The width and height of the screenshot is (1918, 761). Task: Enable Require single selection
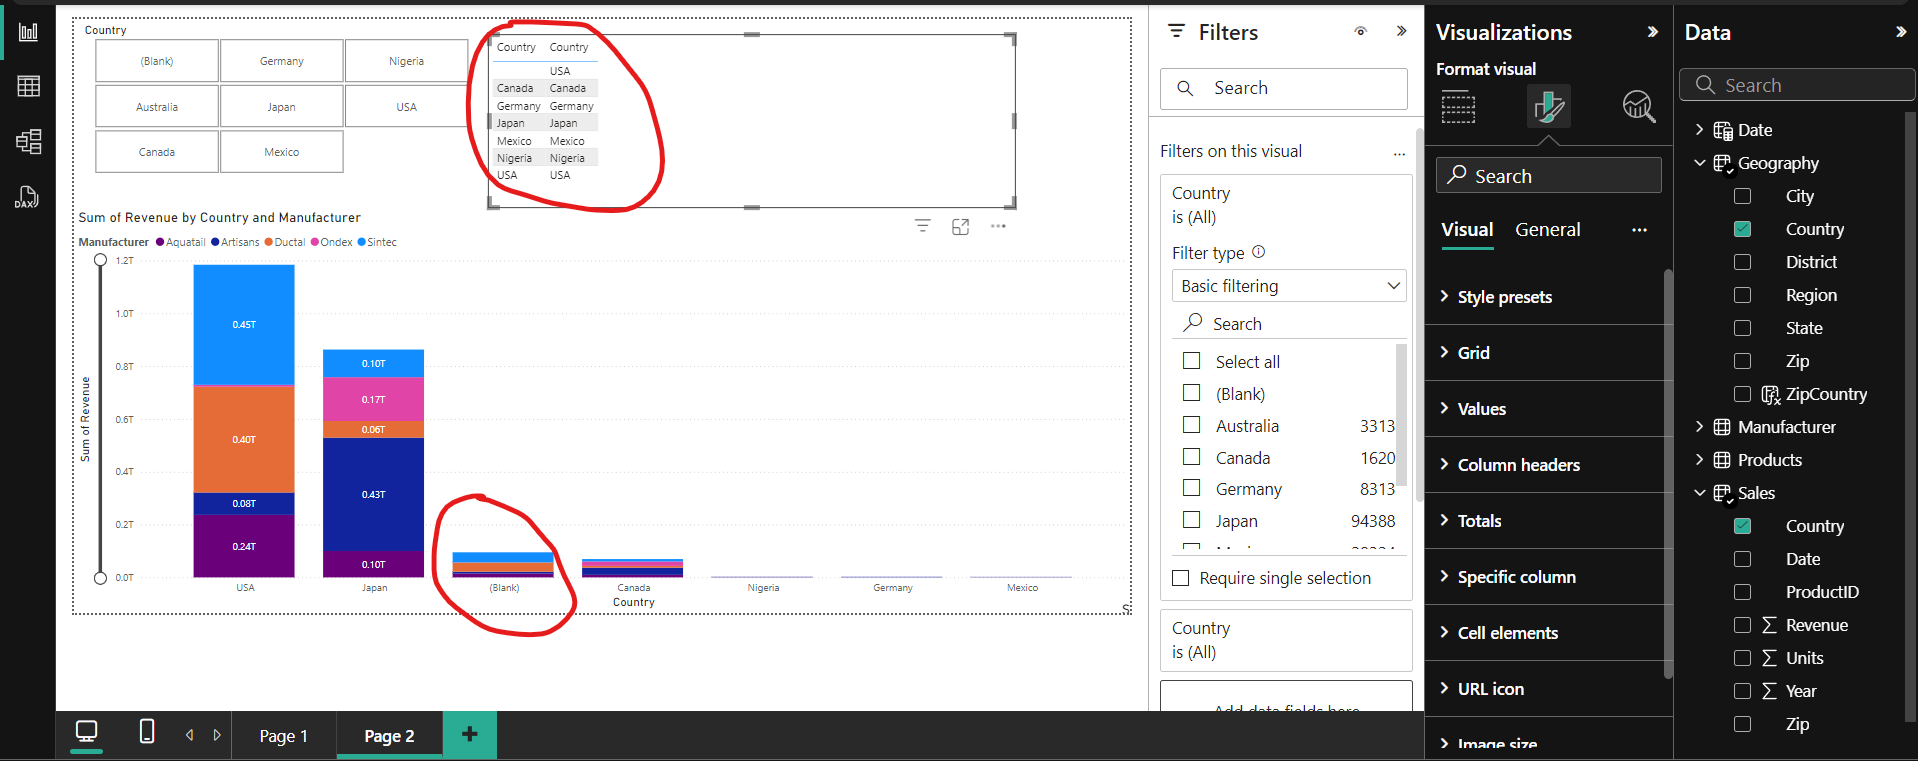(x=1181, y=578)
